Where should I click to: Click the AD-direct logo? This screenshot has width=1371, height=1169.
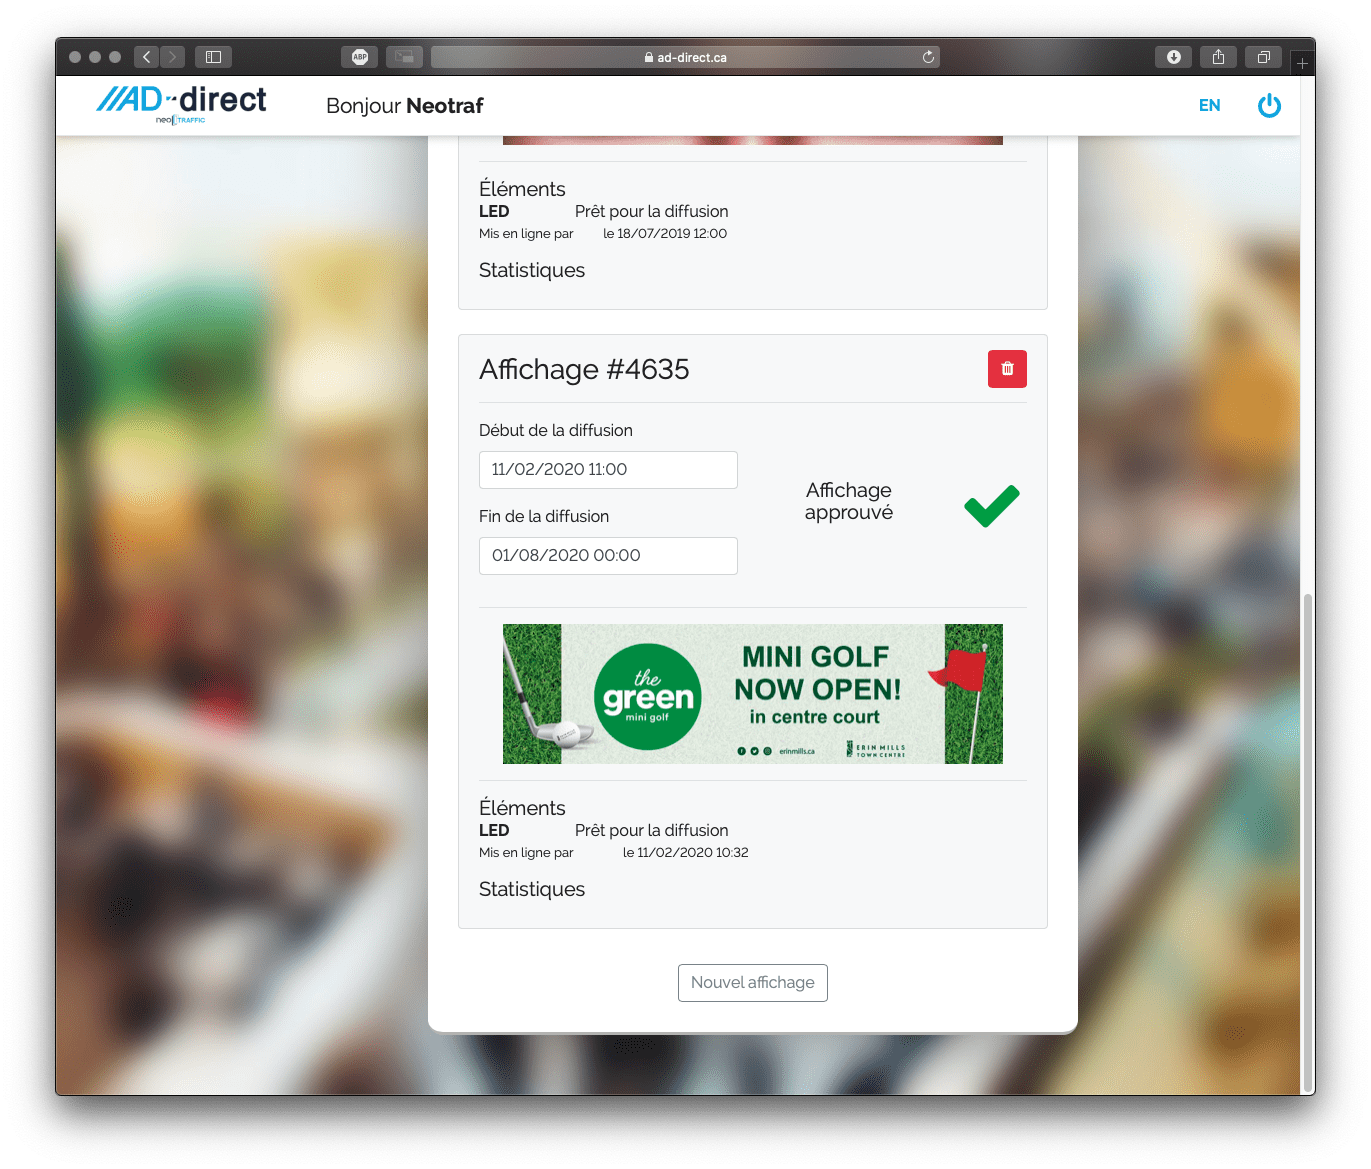pos(181,104)
